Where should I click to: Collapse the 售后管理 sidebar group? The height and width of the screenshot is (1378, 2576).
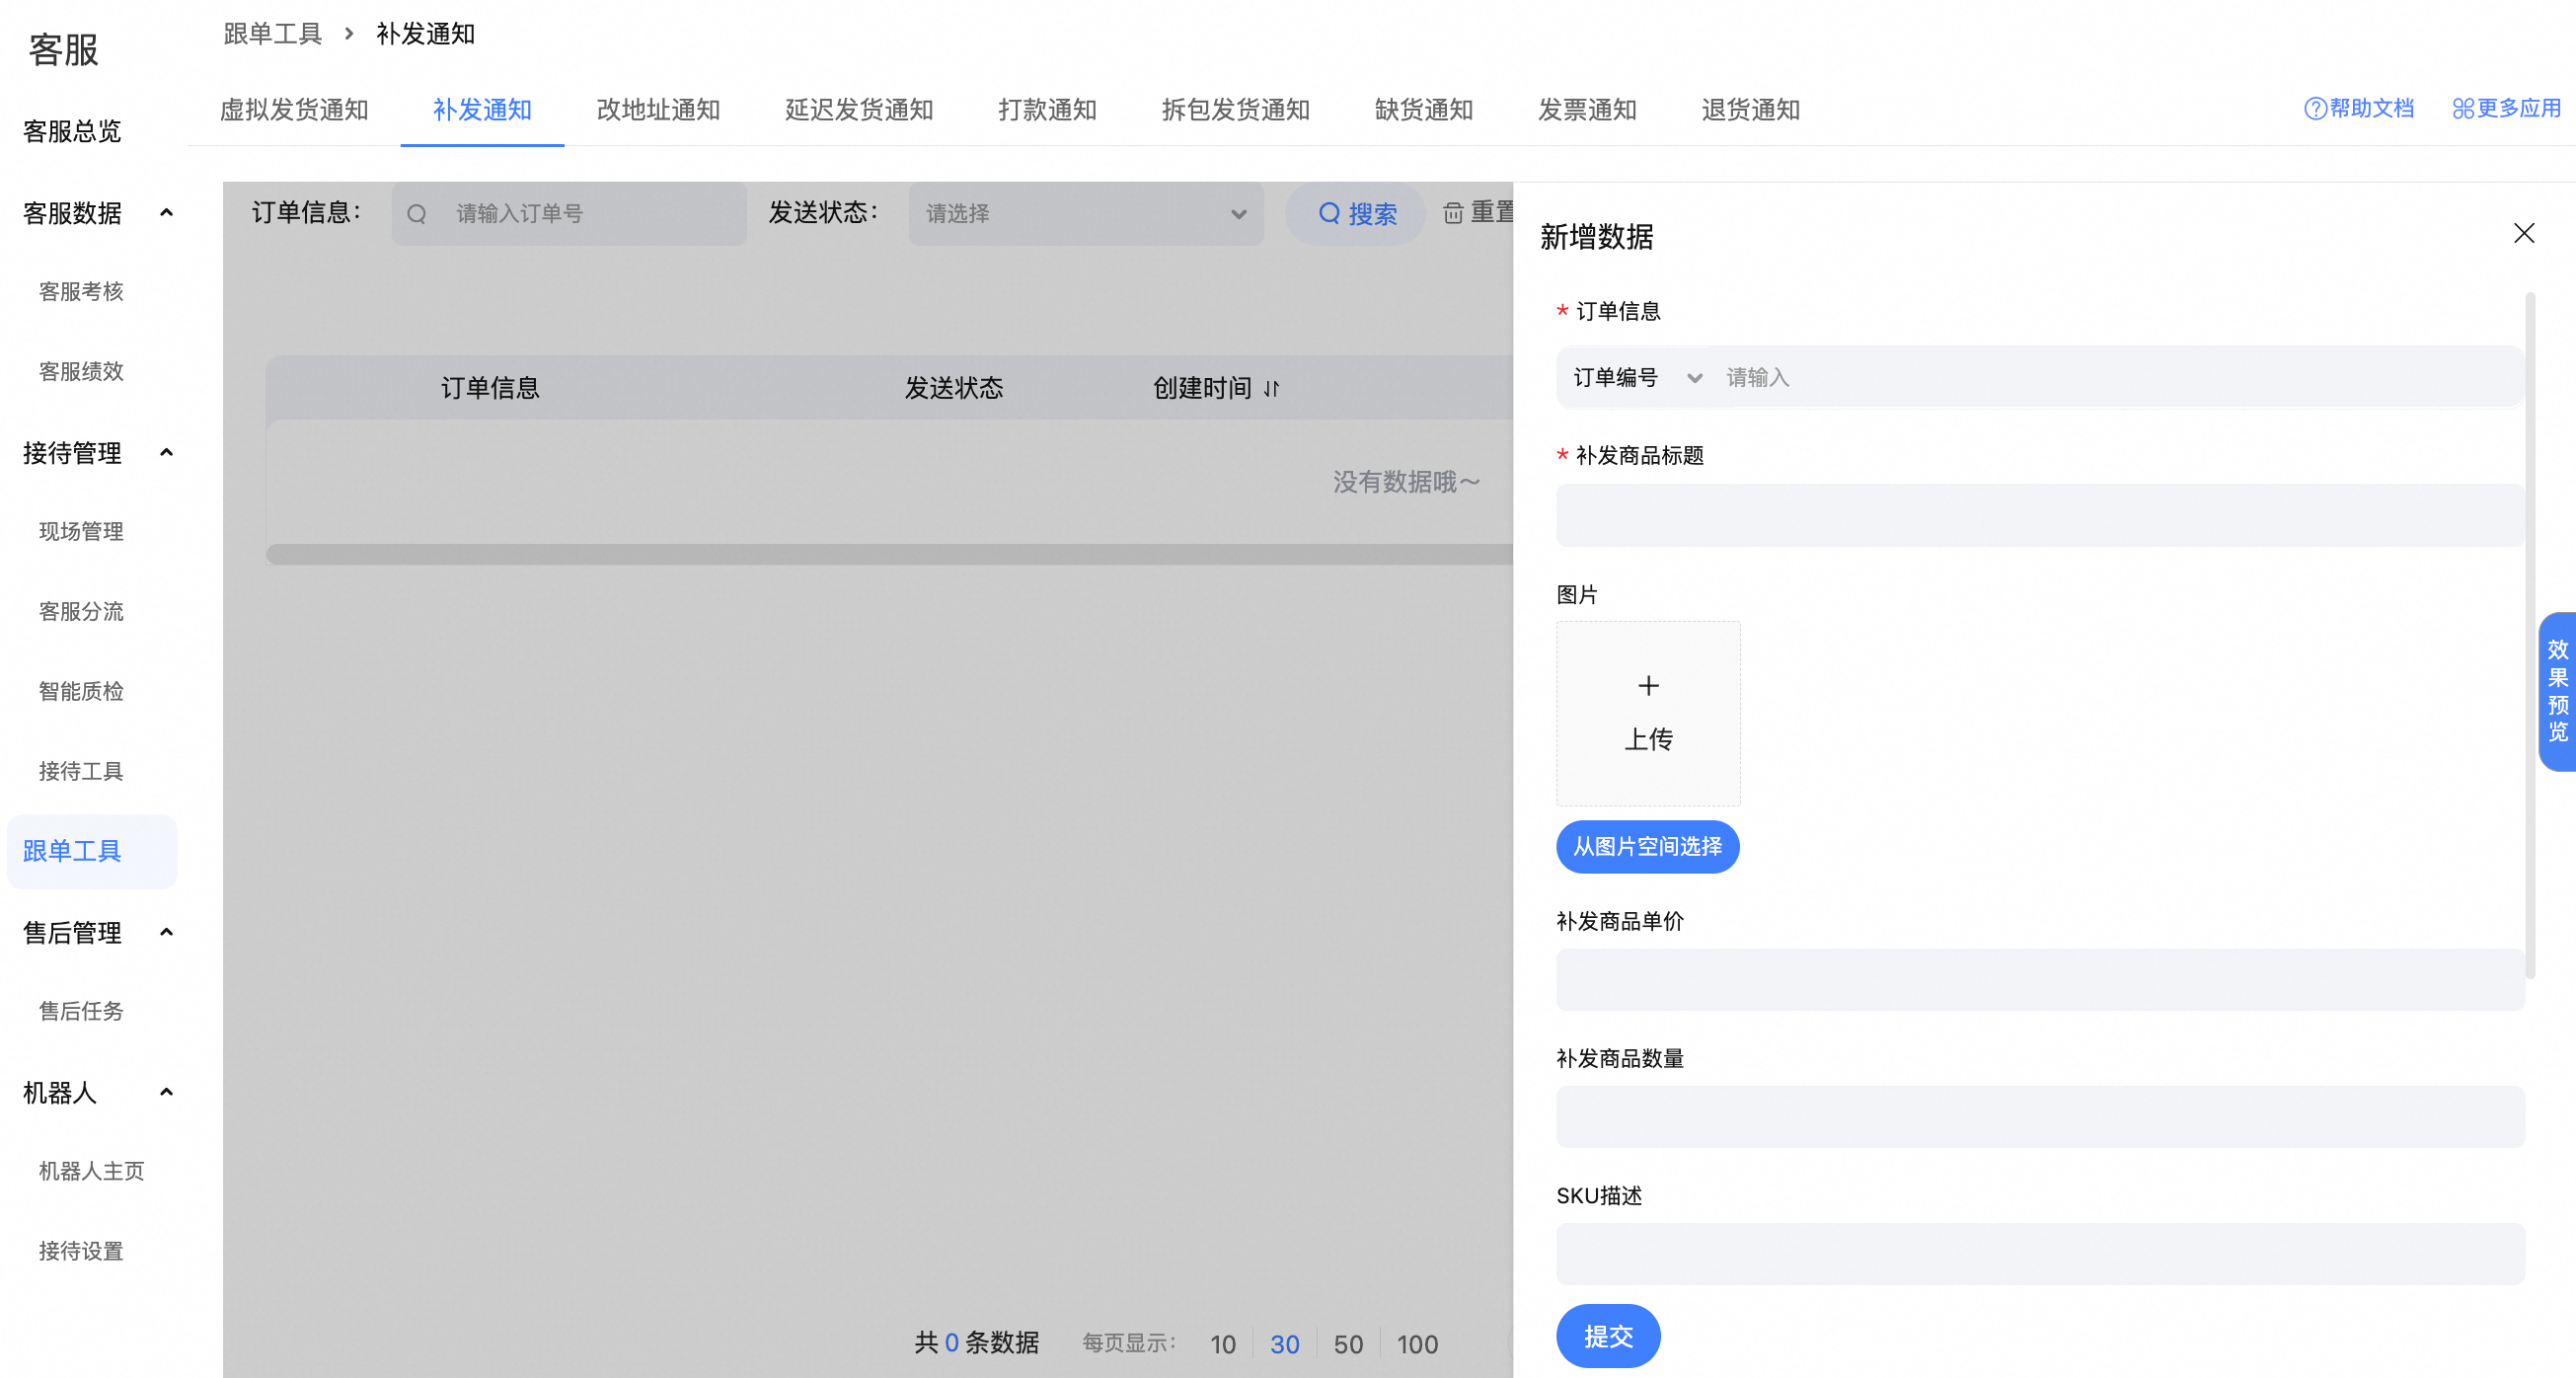coord(166,933)
